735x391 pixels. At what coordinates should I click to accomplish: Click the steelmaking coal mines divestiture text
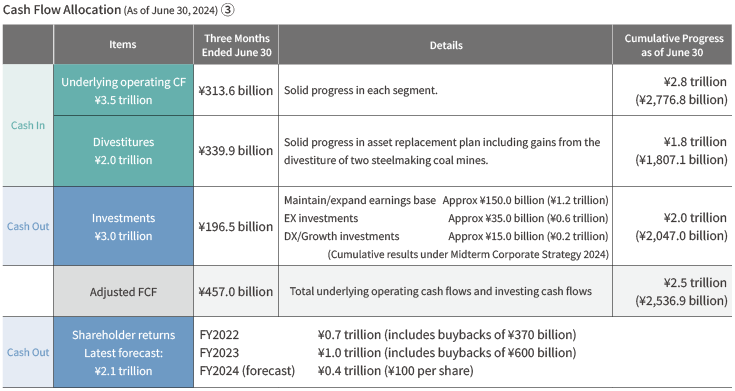pyautogui.click(x=442, y=151)
